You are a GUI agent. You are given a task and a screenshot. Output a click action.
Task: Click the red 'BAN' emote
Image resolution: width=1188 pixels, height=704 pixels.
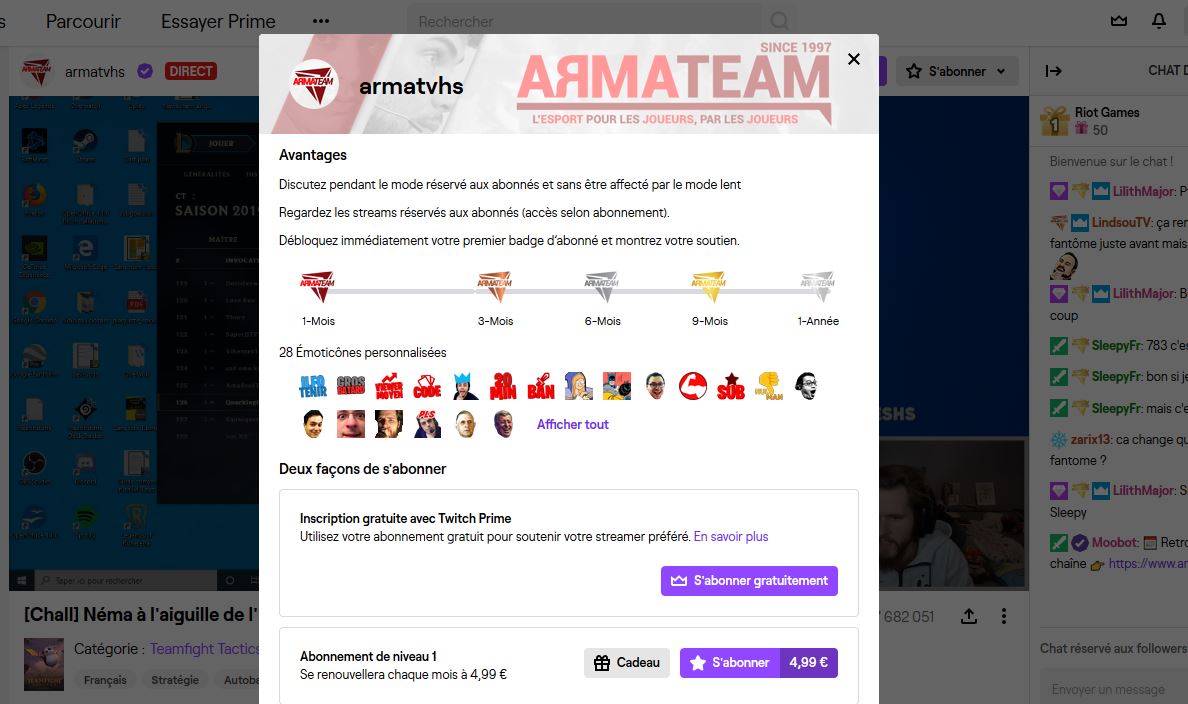[540, 386]
